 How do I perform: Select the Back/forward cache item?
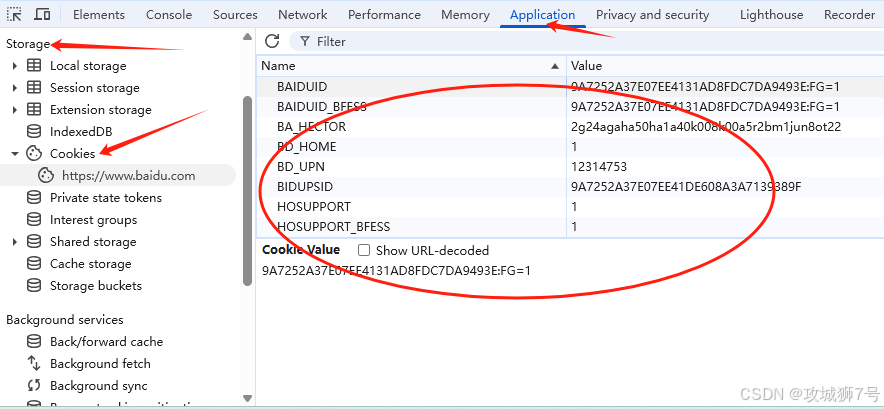[106, 341]
